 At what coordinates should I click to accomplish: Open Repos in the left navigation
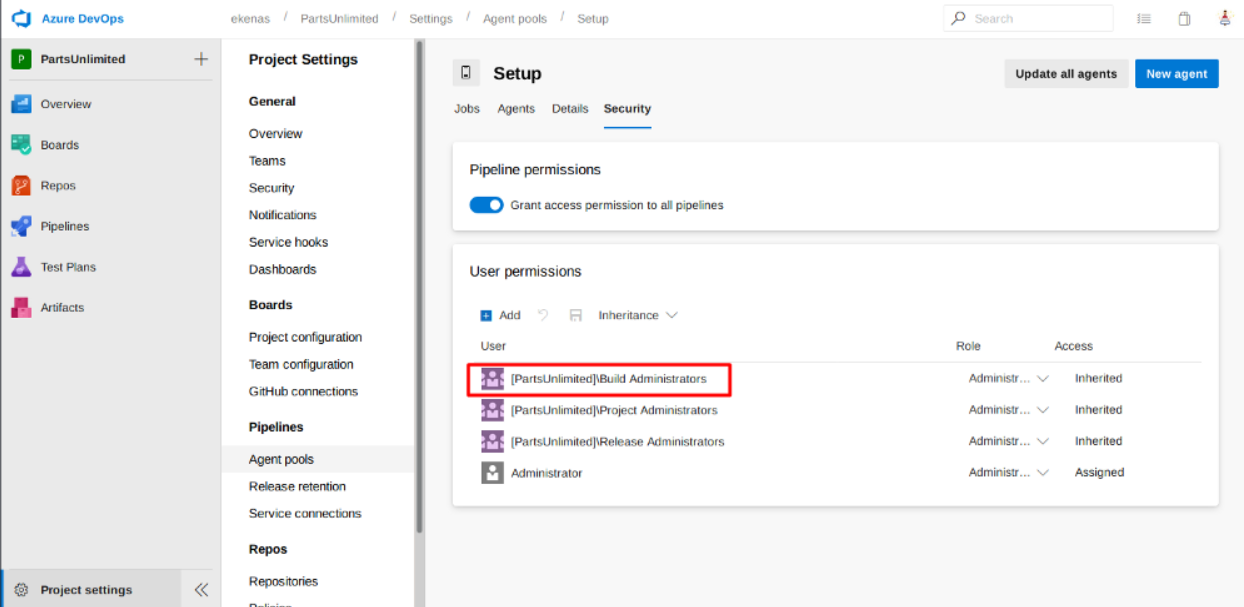(x=21, y=186)
